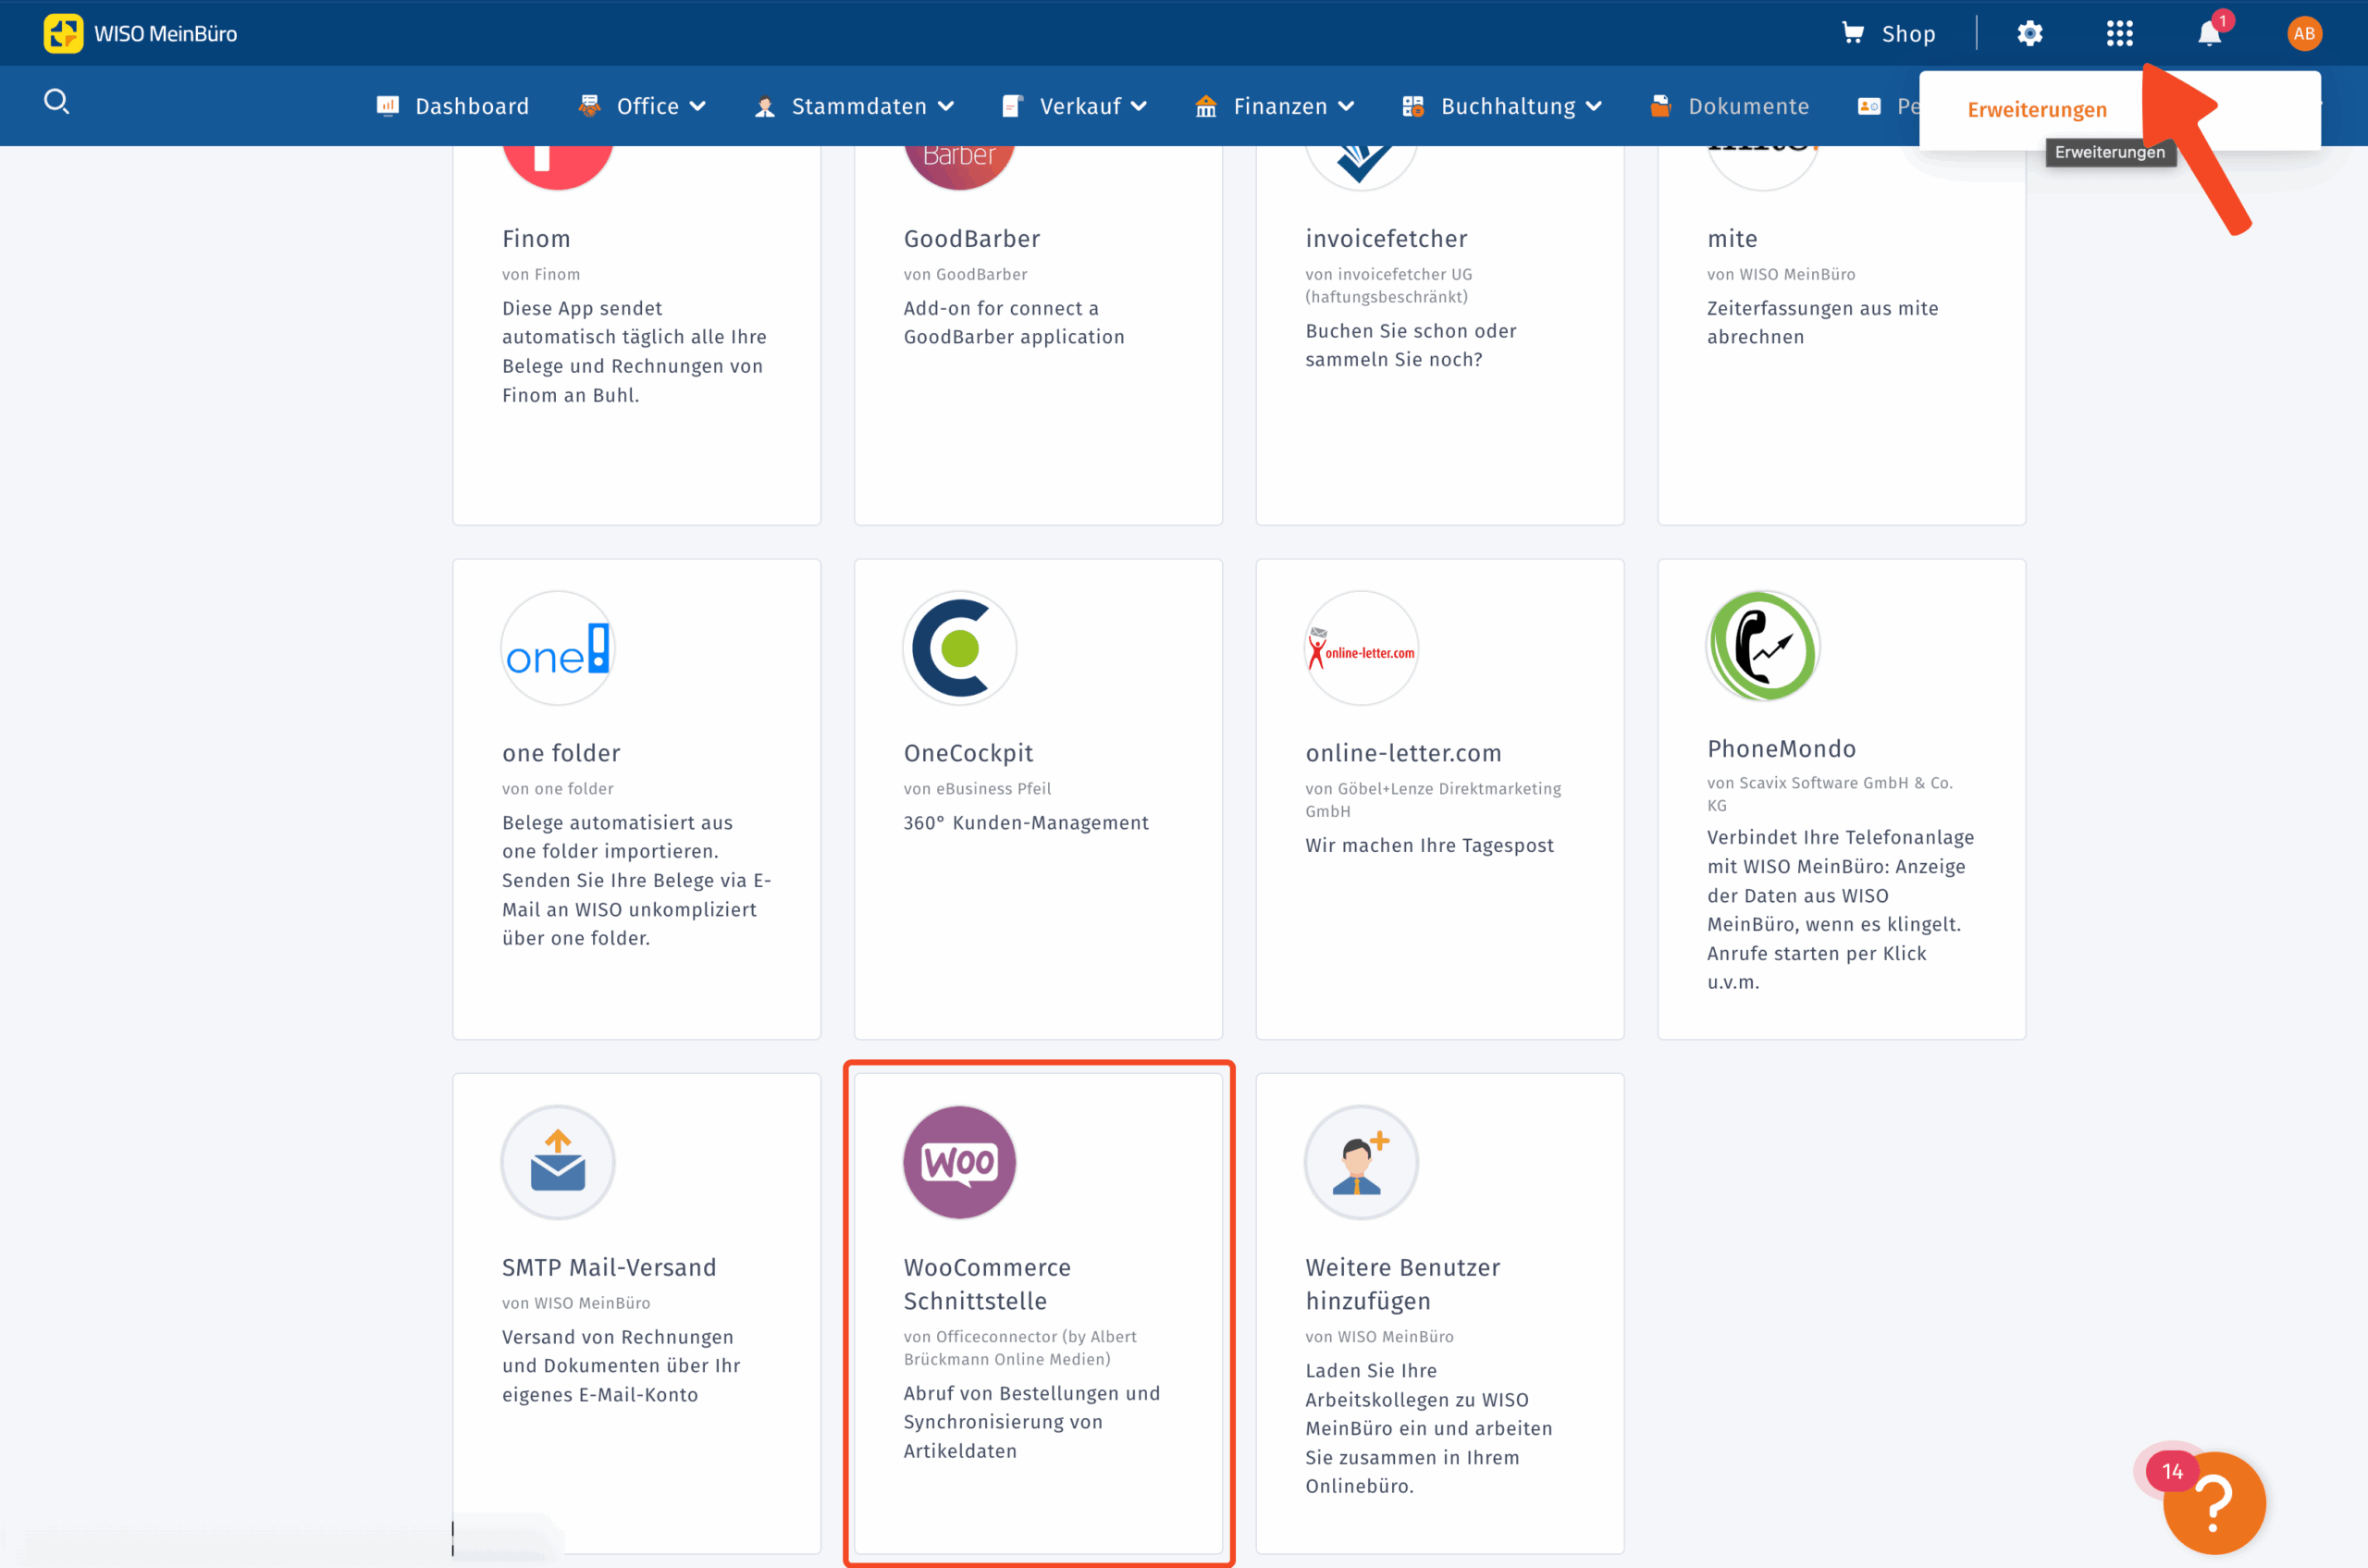This screenshot has width=2368, height=1568.
Task: Click the Finanzen bank icon
Action: (x=1206, y=105)
